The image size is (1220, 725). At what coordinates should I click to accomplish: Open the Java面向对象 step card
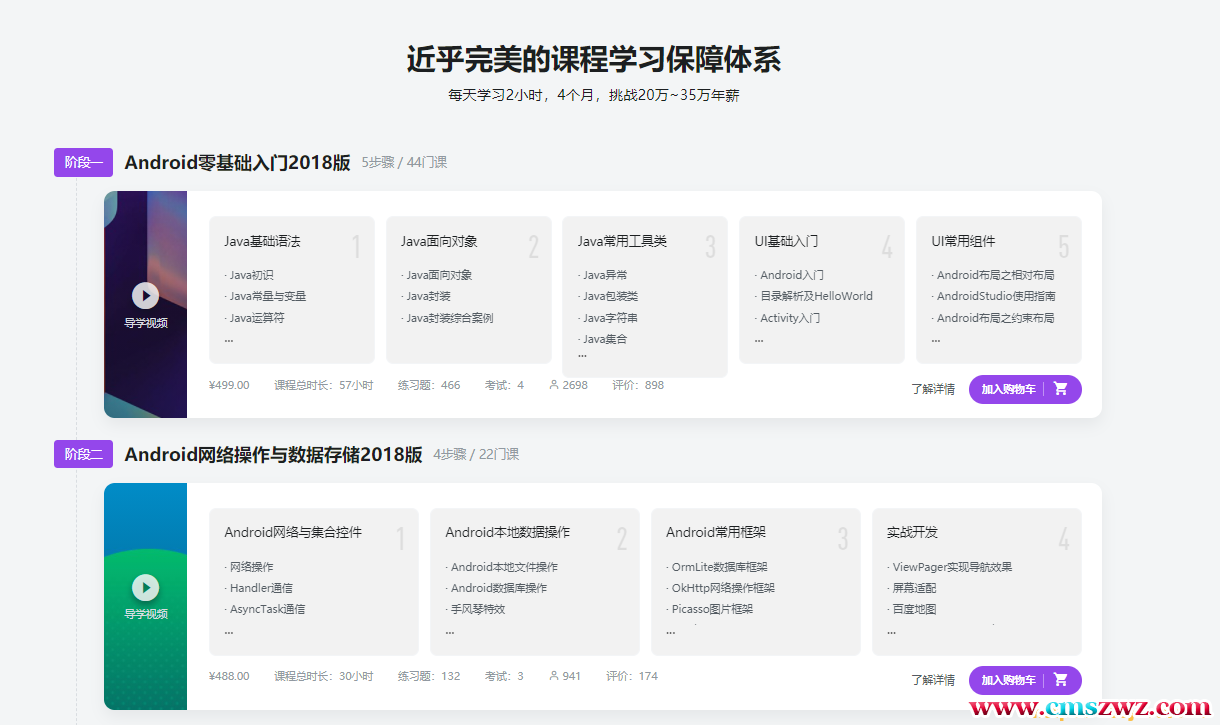pos(468,289)
